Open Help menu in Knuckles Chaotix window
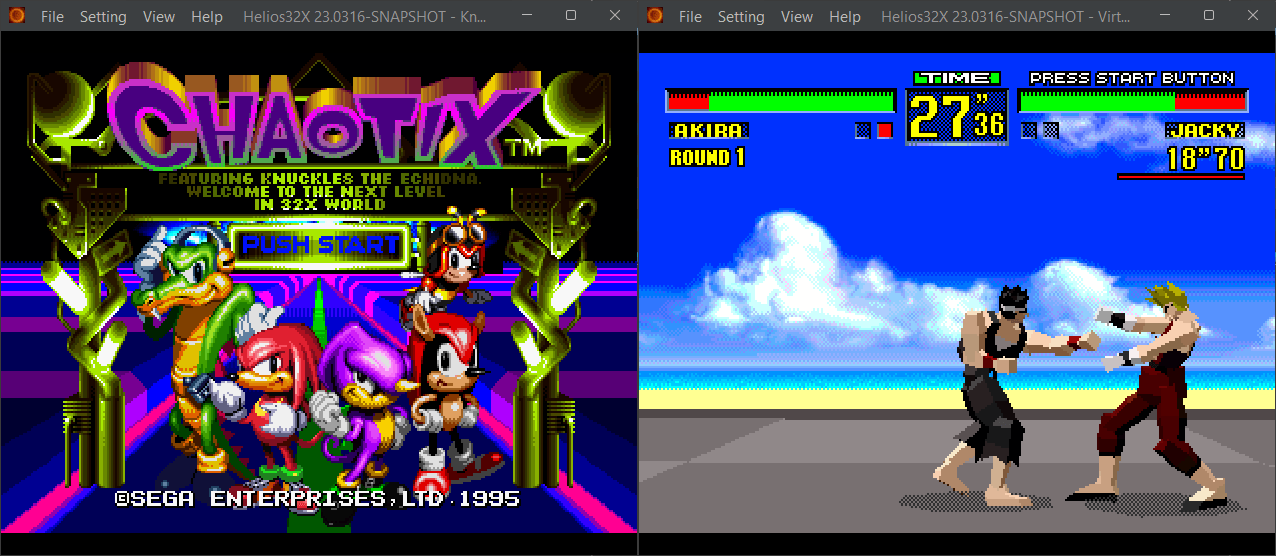1276x556 pixels. [207, 17]
